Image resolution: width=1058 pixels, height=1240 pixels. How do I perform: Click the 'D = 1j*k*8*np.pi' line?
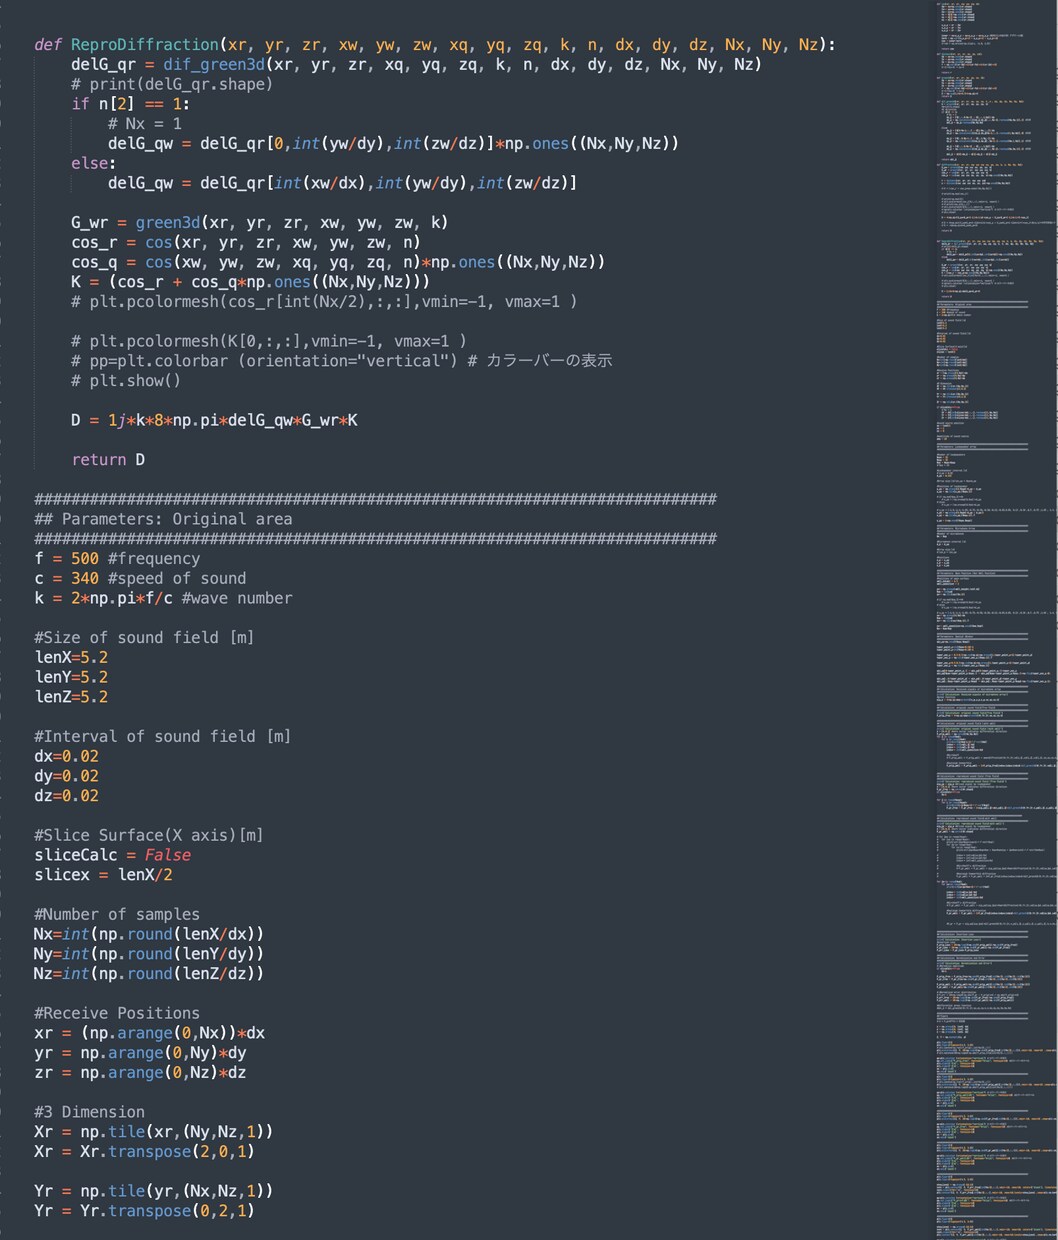pos(214,420)
